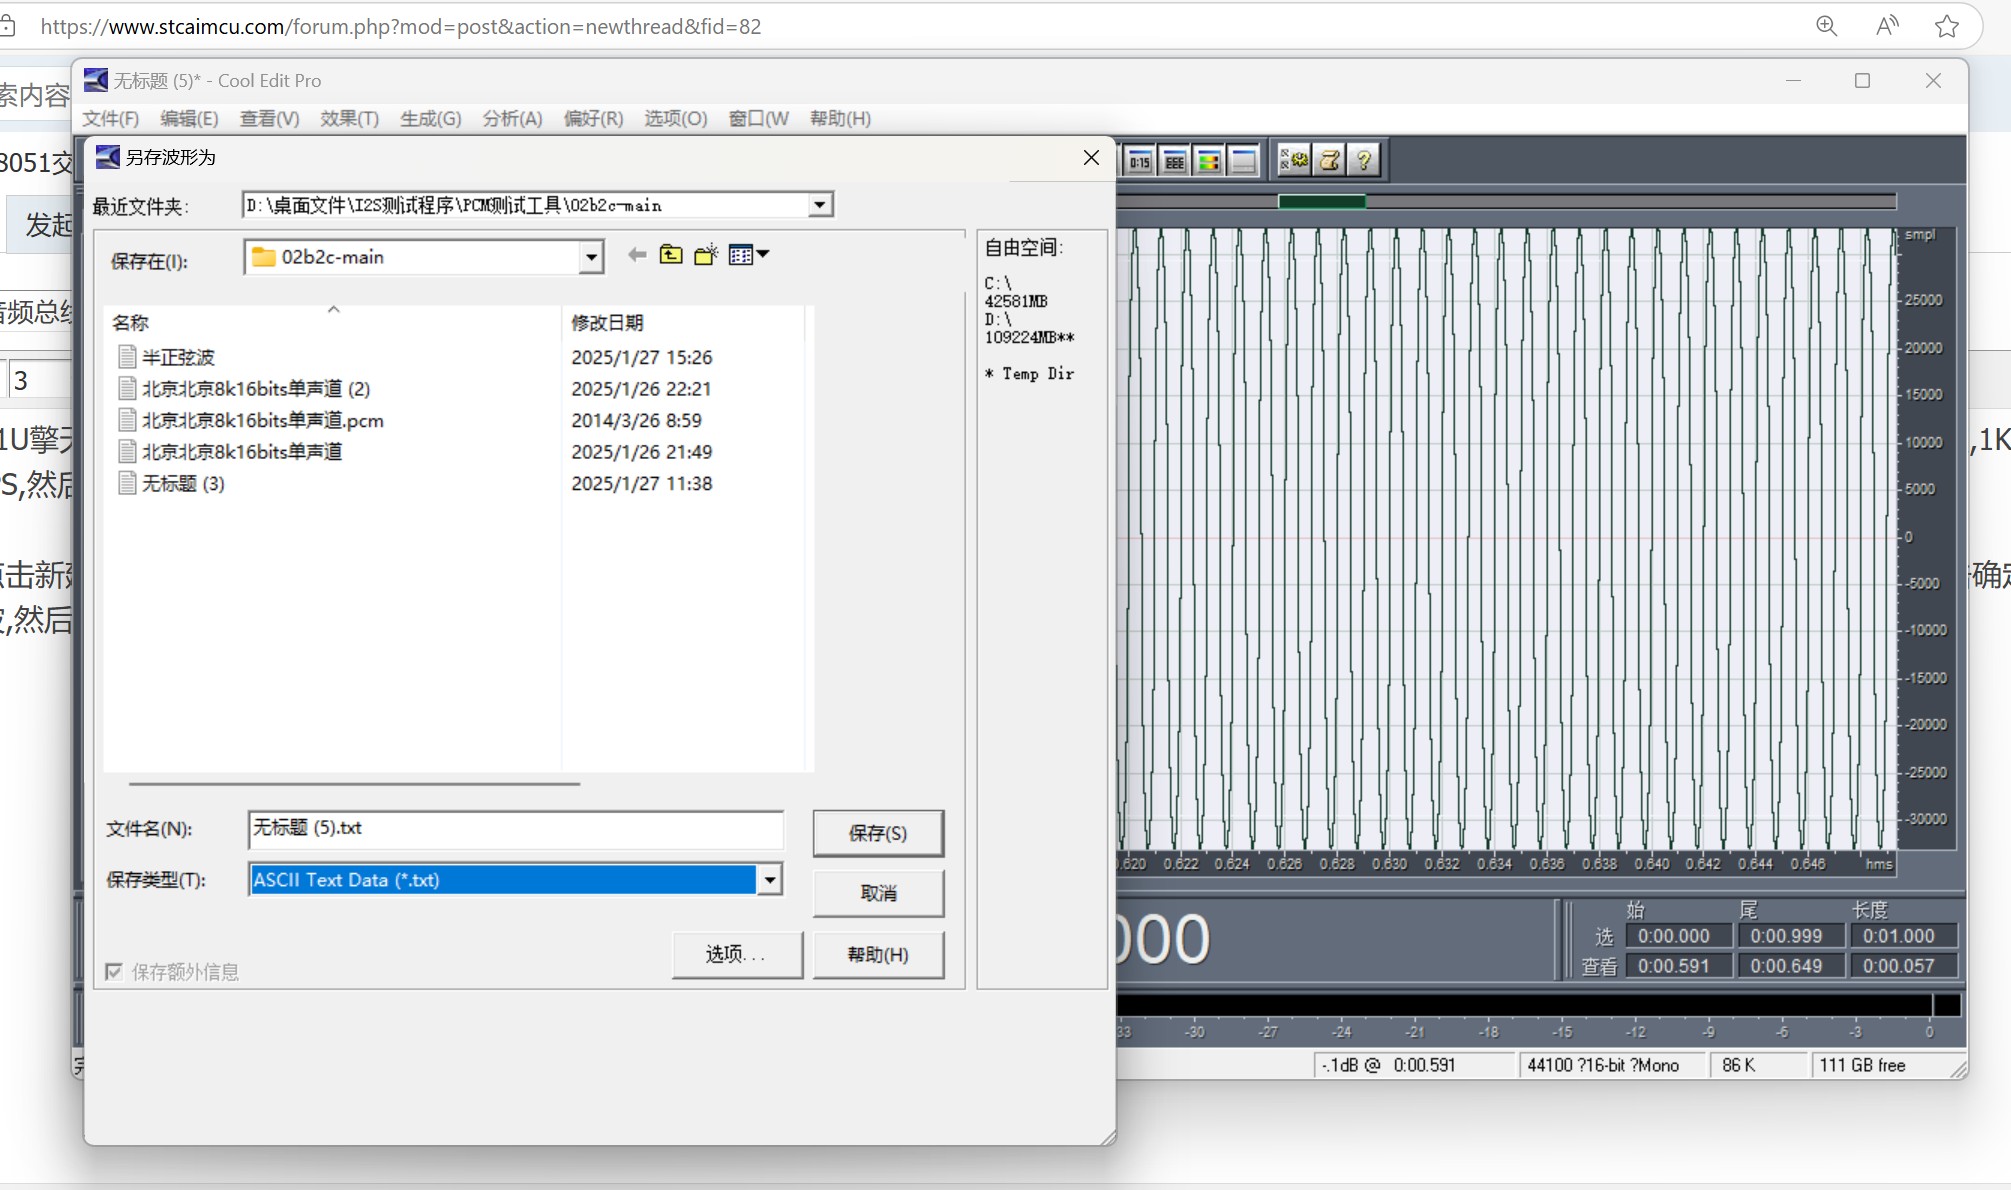Click the smpl vertical ruler label
2011x1190 pixels.
[1920, 235]
